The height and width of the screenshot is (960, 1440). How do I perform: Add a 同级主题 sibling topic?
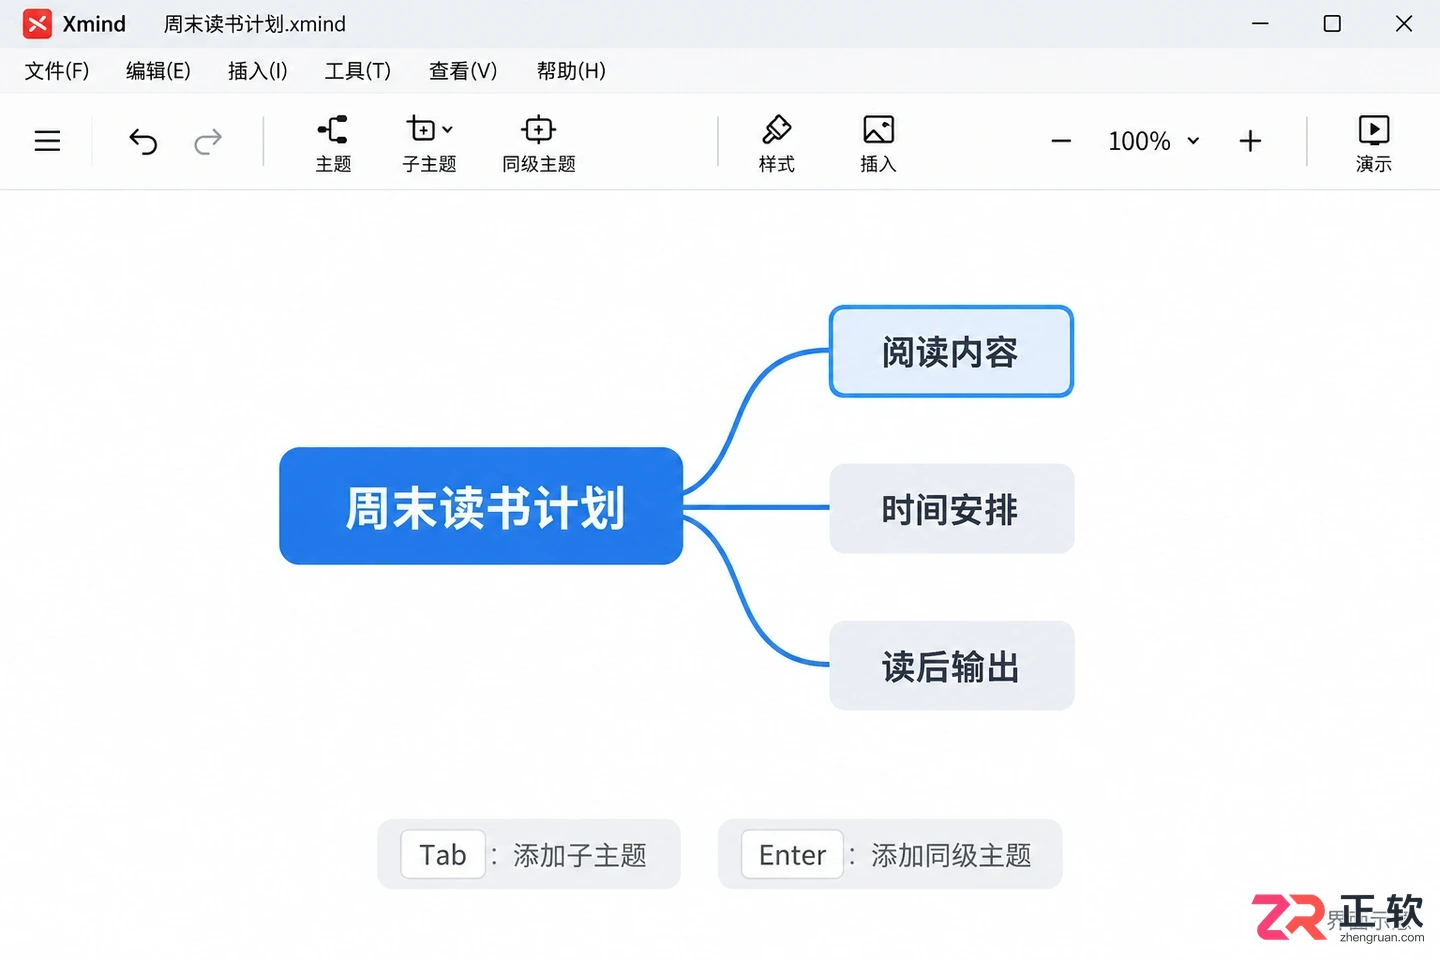click(539, 143)
